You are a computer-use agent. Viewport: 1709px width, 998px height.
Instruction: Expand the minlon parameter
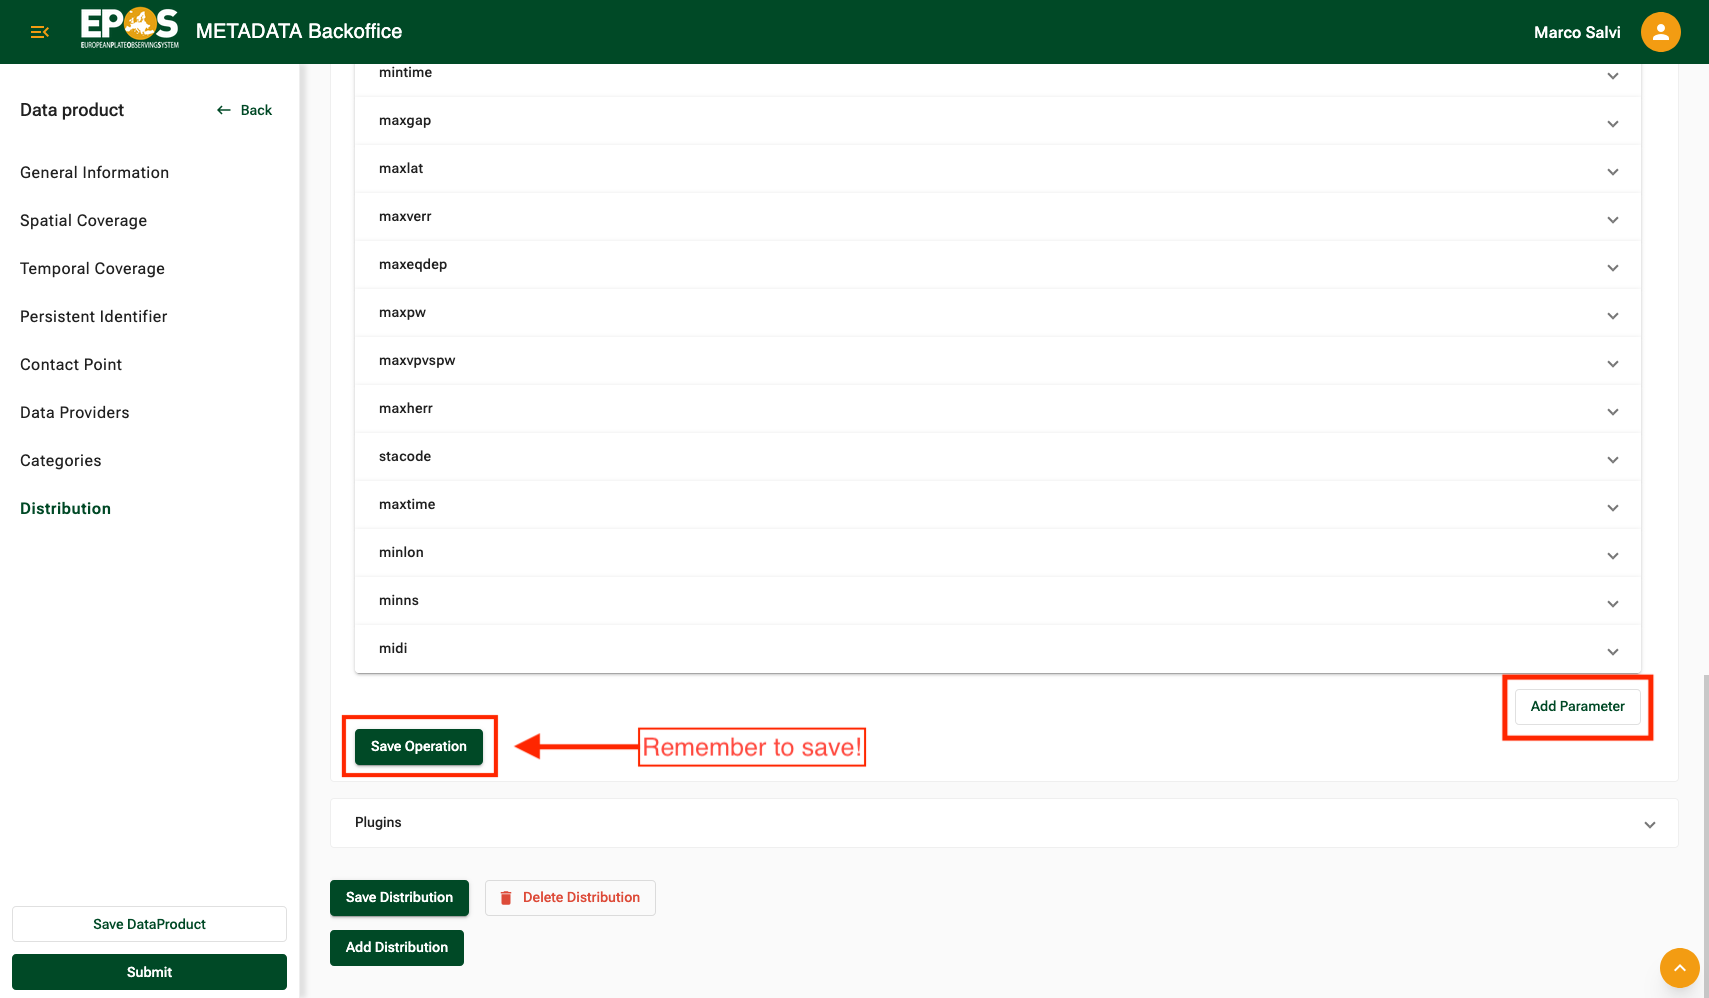click(x=1612, y=556)
